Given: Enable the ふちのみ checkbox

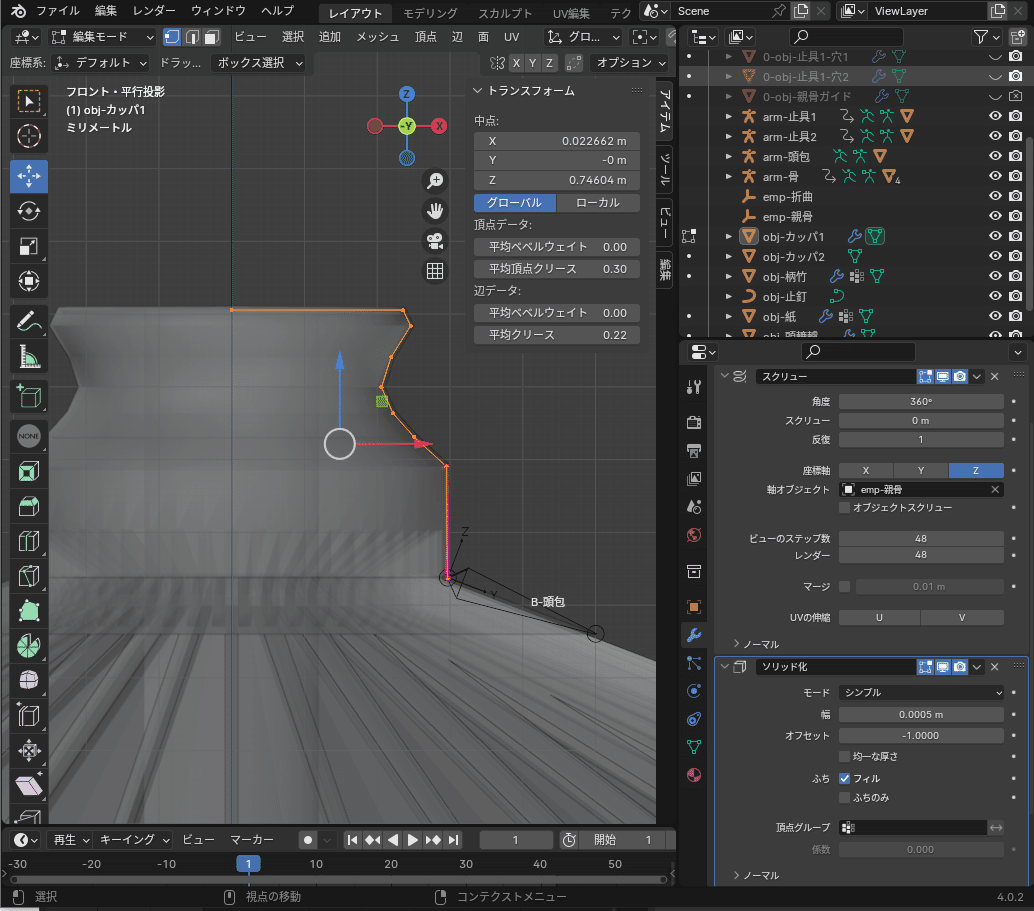Looking at the screenshot, I should tap(844, 798).
